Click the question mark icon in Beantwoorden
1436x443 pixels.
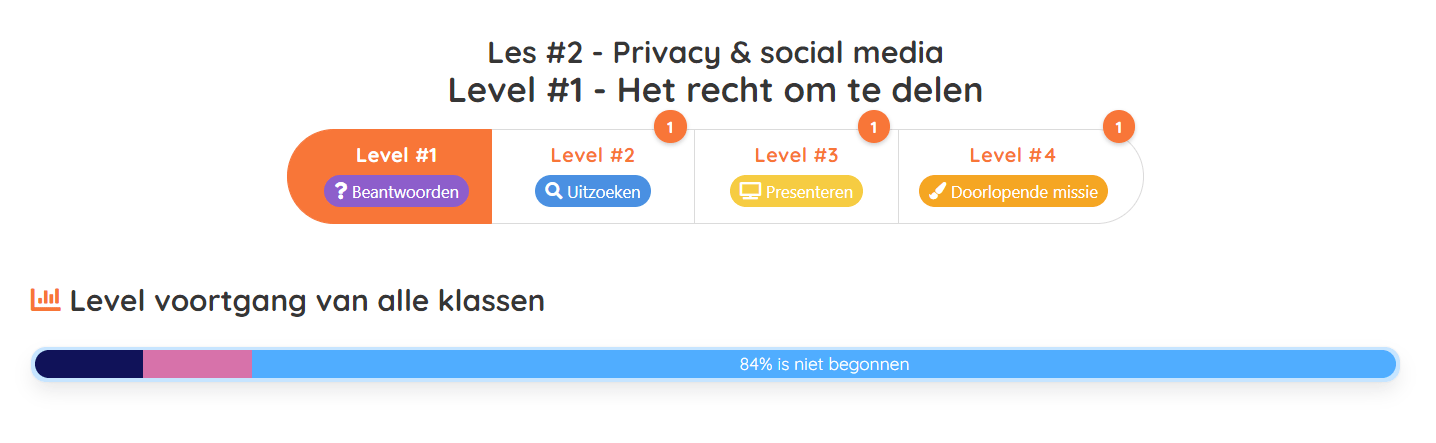click(x=340, y=191)
